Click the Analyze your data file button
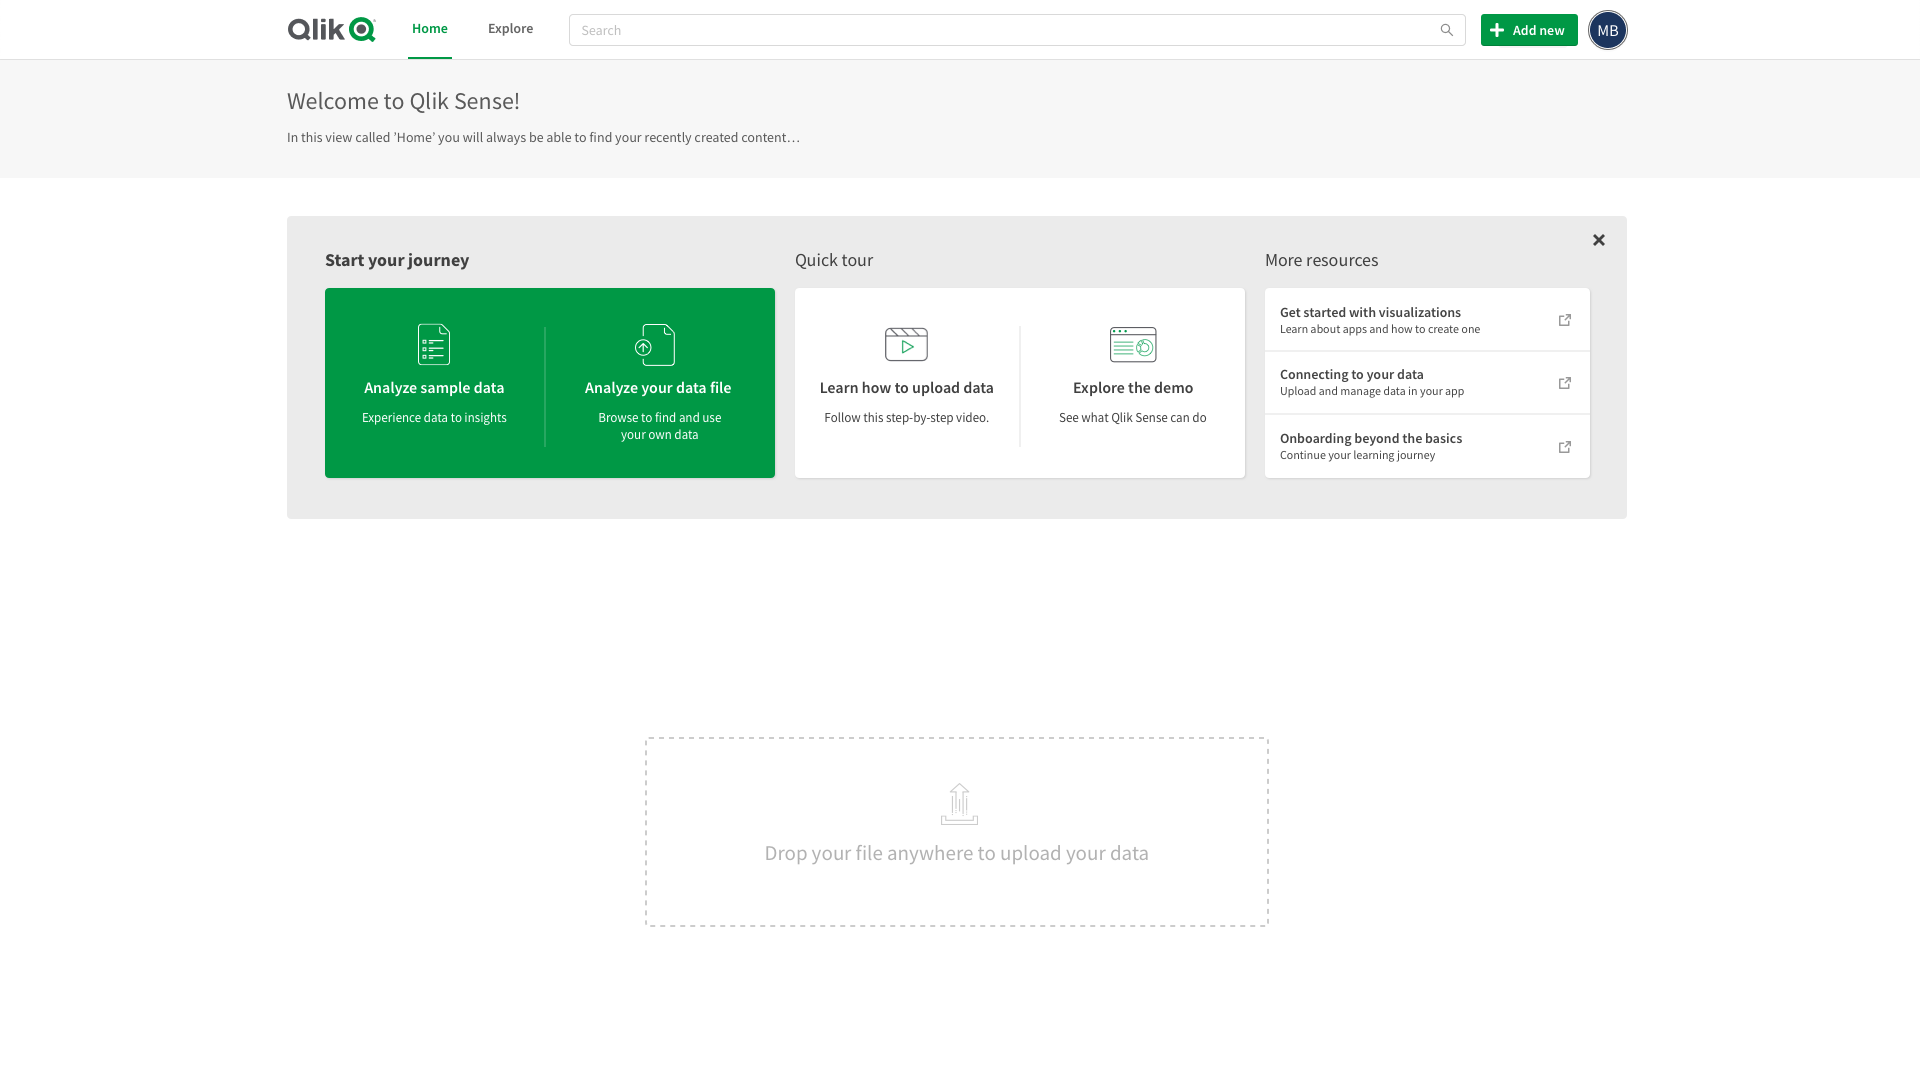 (x=658, y=382)
